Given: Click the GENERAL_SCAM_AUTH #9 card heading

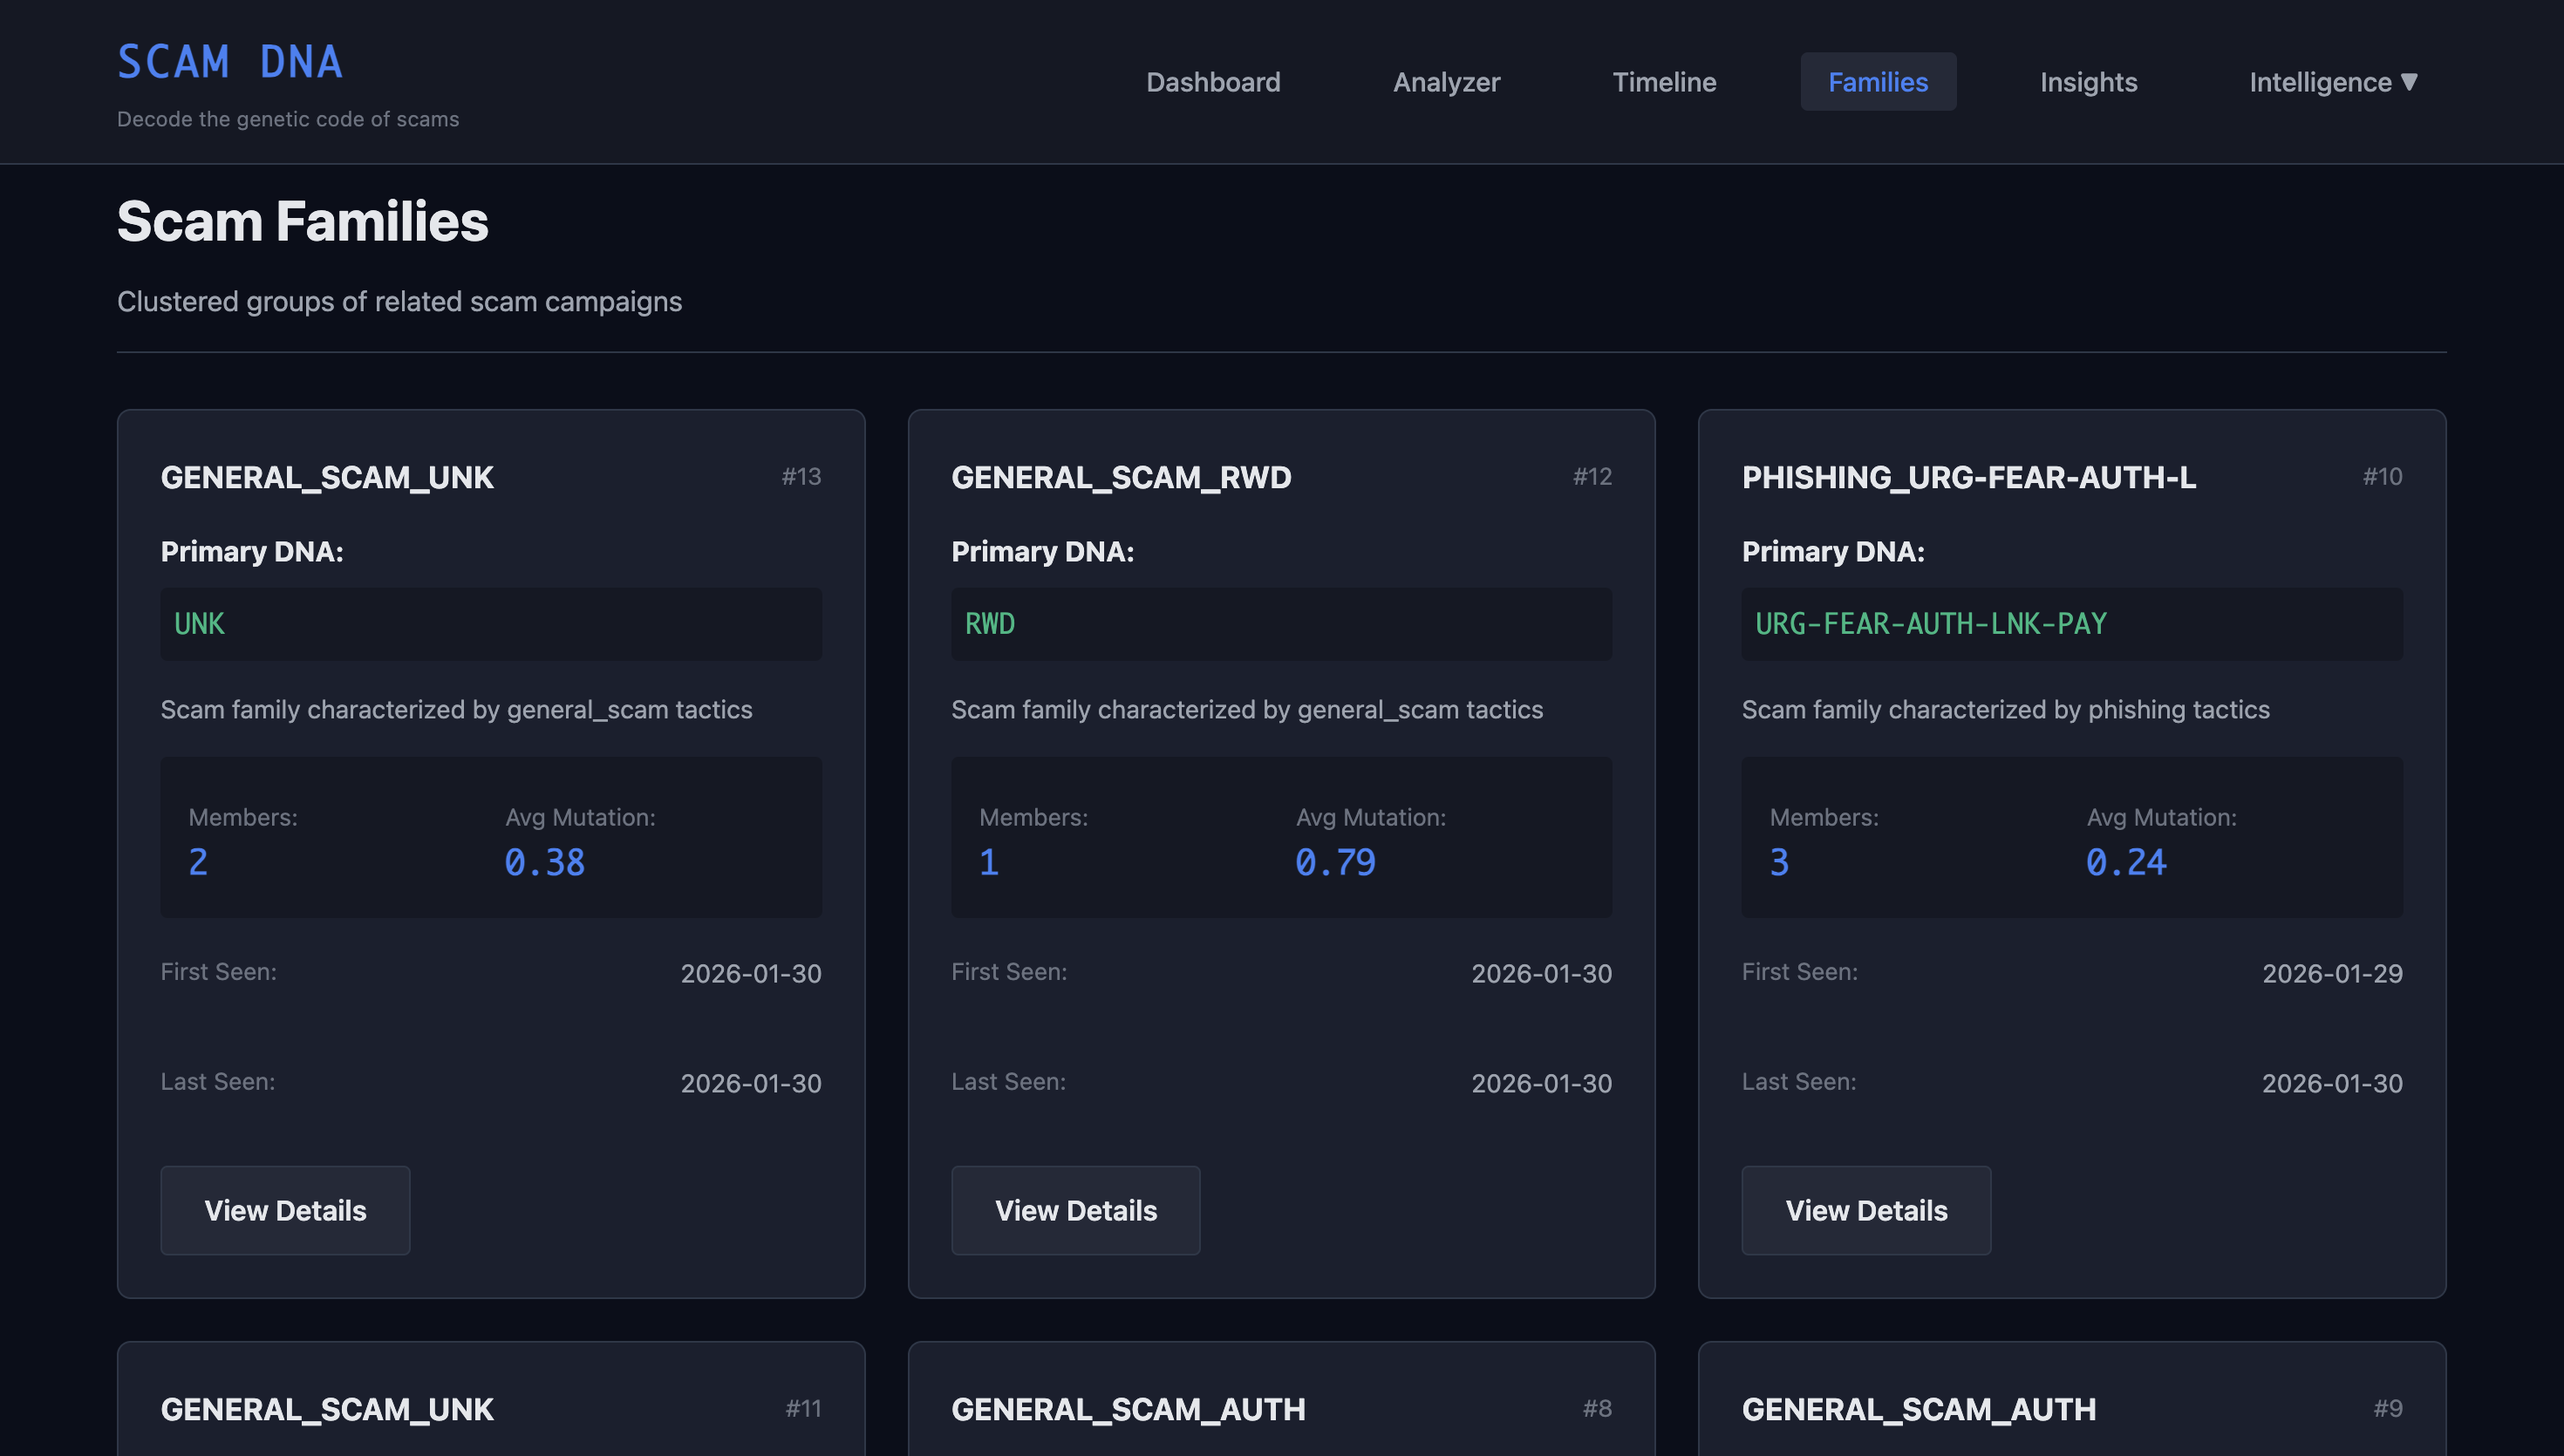Looking at the screenshot, I should point(1918,1409).
